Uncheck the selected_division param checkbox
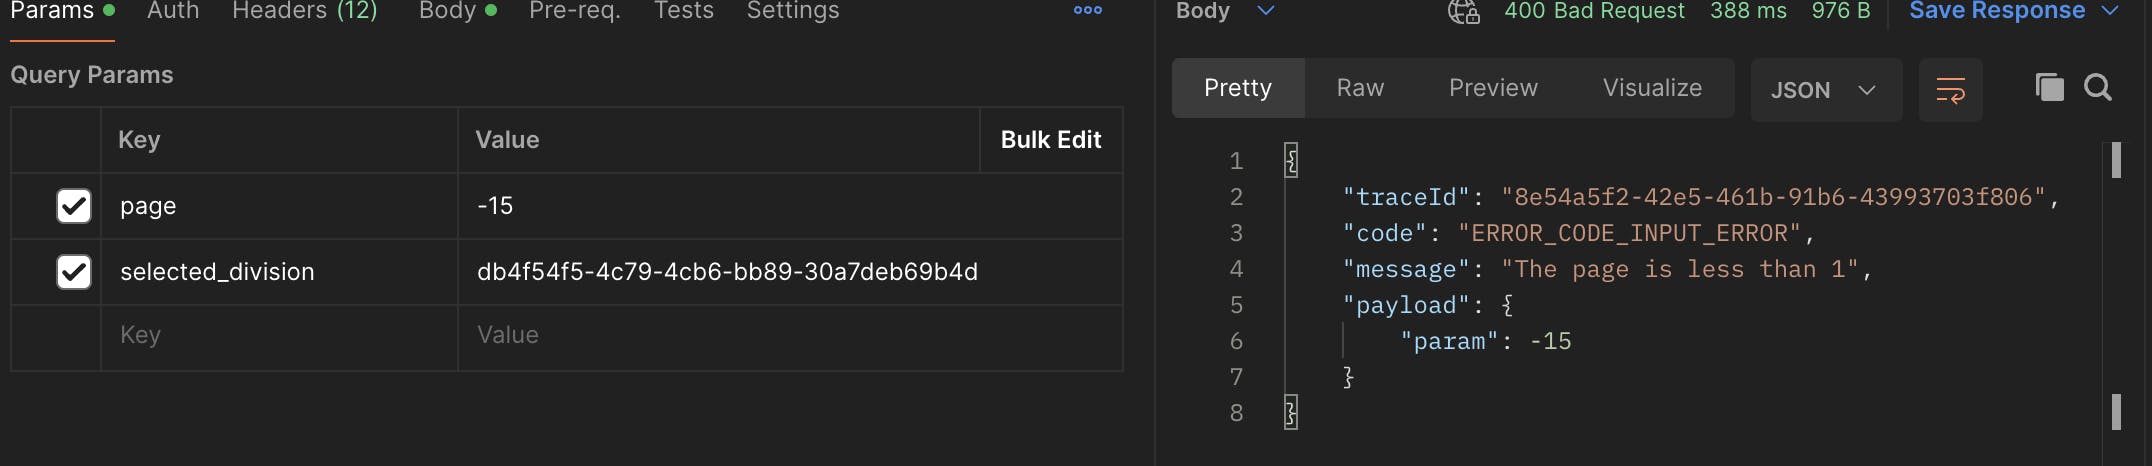 (74, 272)
